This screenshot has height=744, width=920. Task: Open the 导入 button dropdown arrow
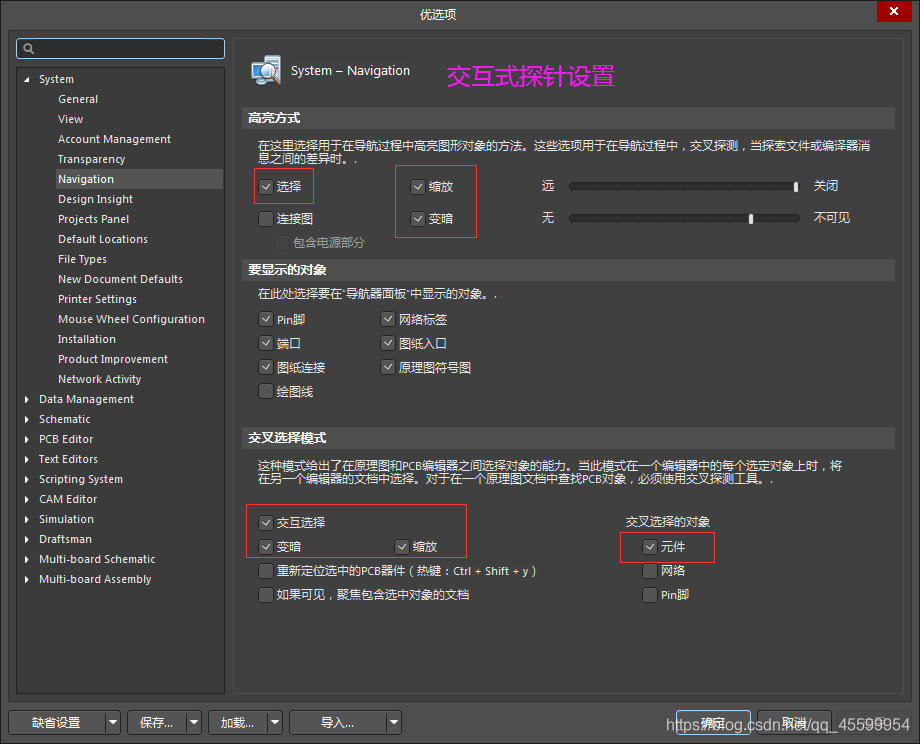coord(394,721)
